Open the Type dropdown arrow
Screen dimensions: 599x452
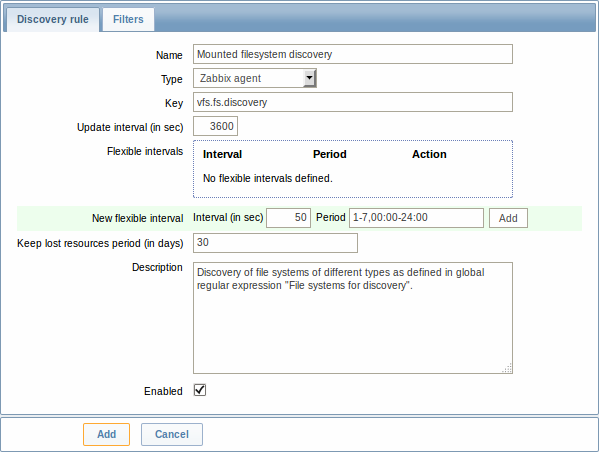click(x=309, y=78)
